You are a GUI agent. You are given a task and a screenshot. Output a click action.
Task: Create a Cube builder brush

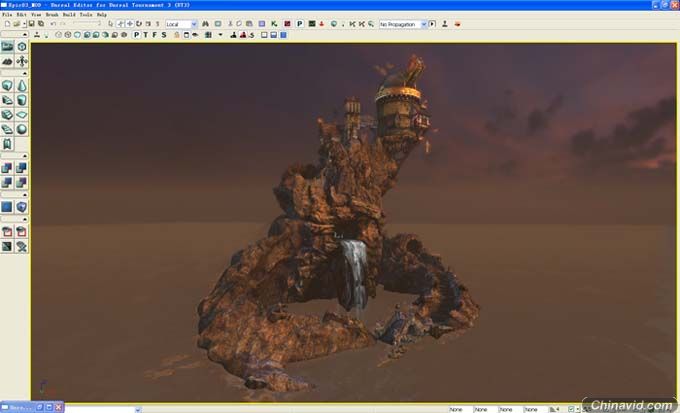pyautogui.click(x=7, y=85)
